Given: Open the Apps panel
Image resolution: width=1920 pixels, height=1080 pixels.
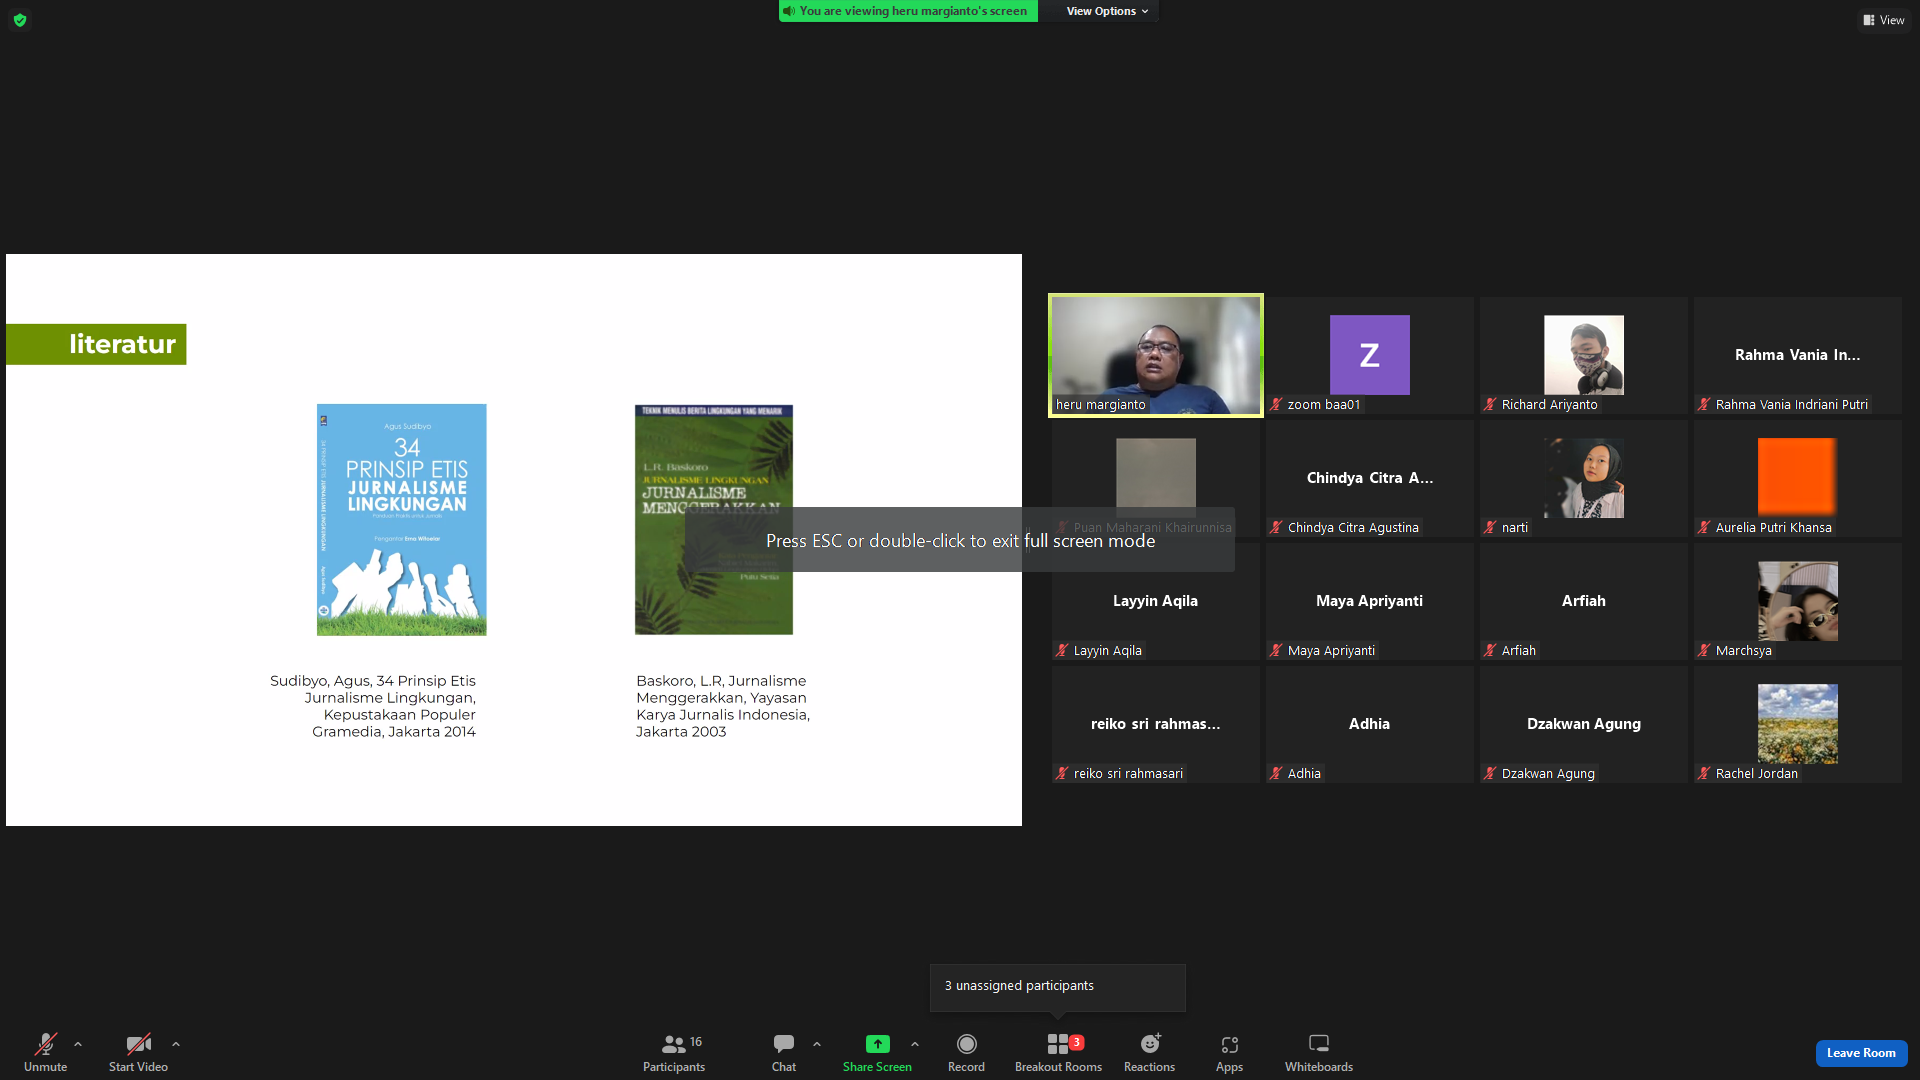Looking at the screenshot, I should (1229, 1053).
